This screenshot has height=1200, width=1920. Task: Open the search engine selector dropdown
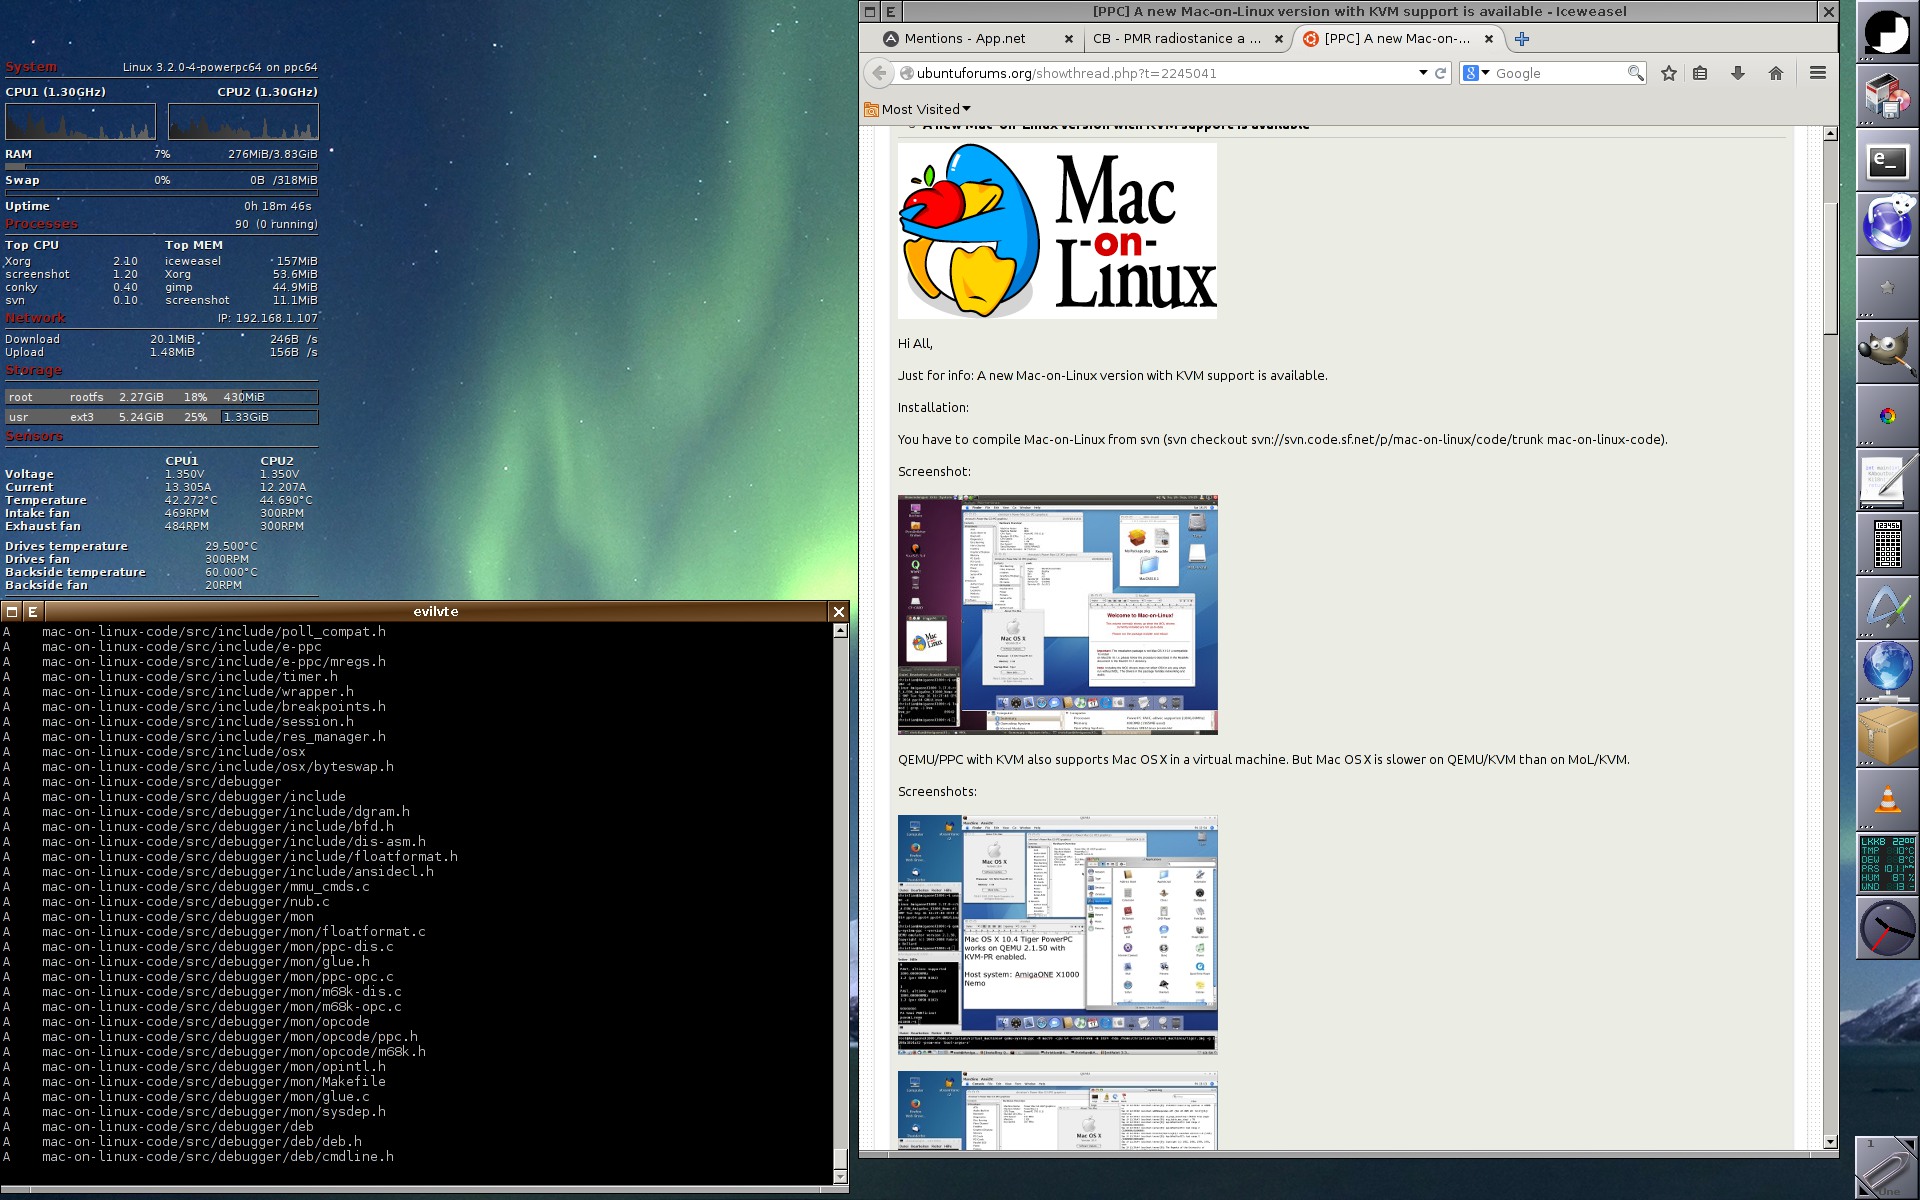click(x=1477, y=73)
